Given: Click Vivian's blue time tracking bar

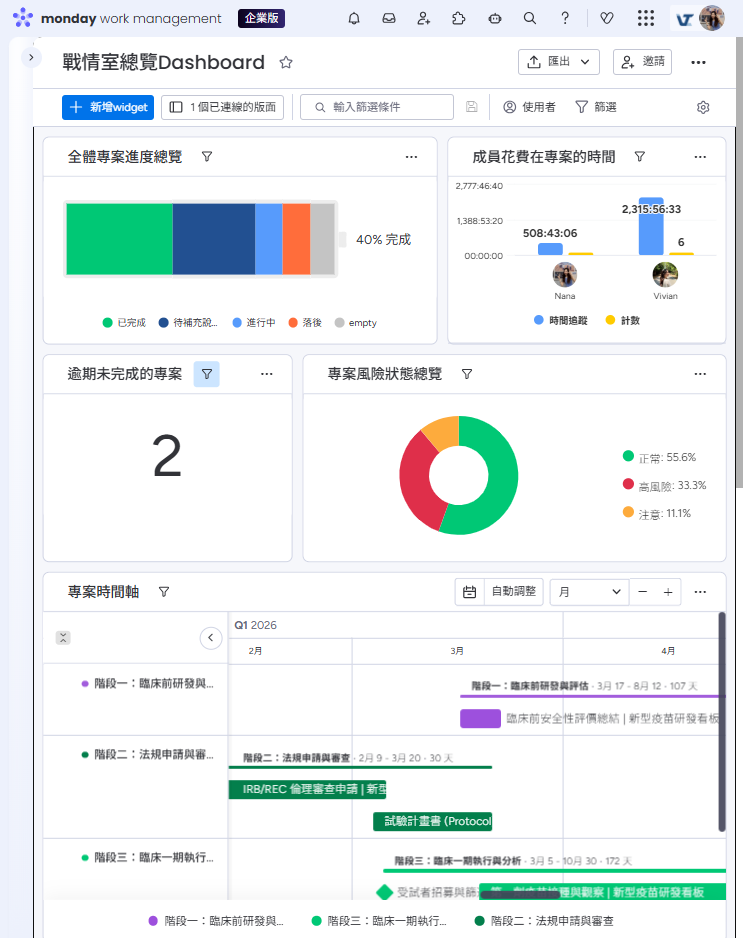Looking at the screenshot, I should tap(651, 227).
